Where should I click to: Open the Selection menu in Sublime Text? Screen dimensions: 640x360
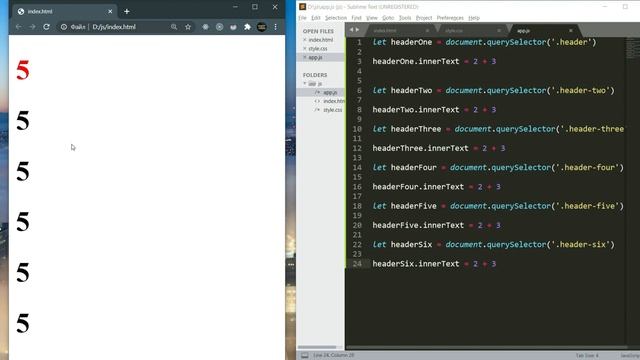click(336, 18)
